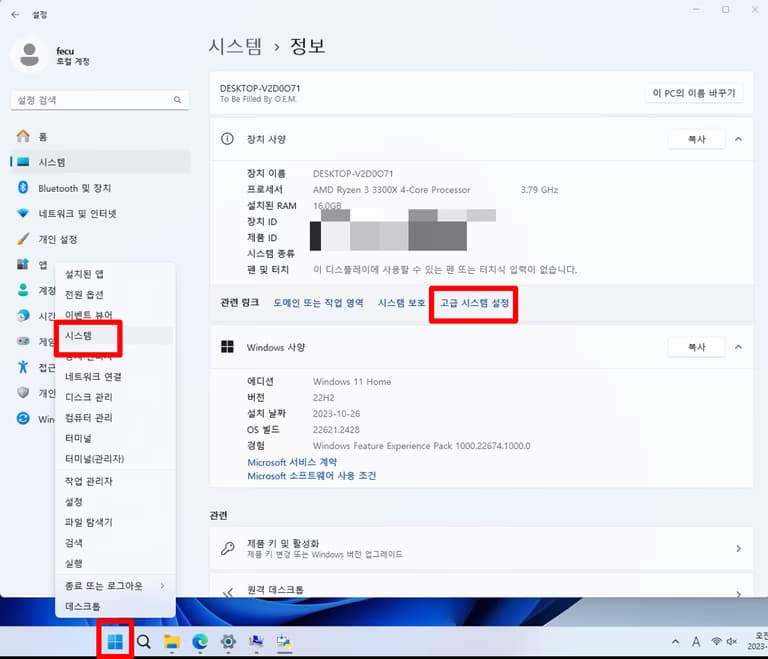This screenshot has width=768, height=659.
Task: Open Microsoft Edge from taskbar
Action: (200, 641)
